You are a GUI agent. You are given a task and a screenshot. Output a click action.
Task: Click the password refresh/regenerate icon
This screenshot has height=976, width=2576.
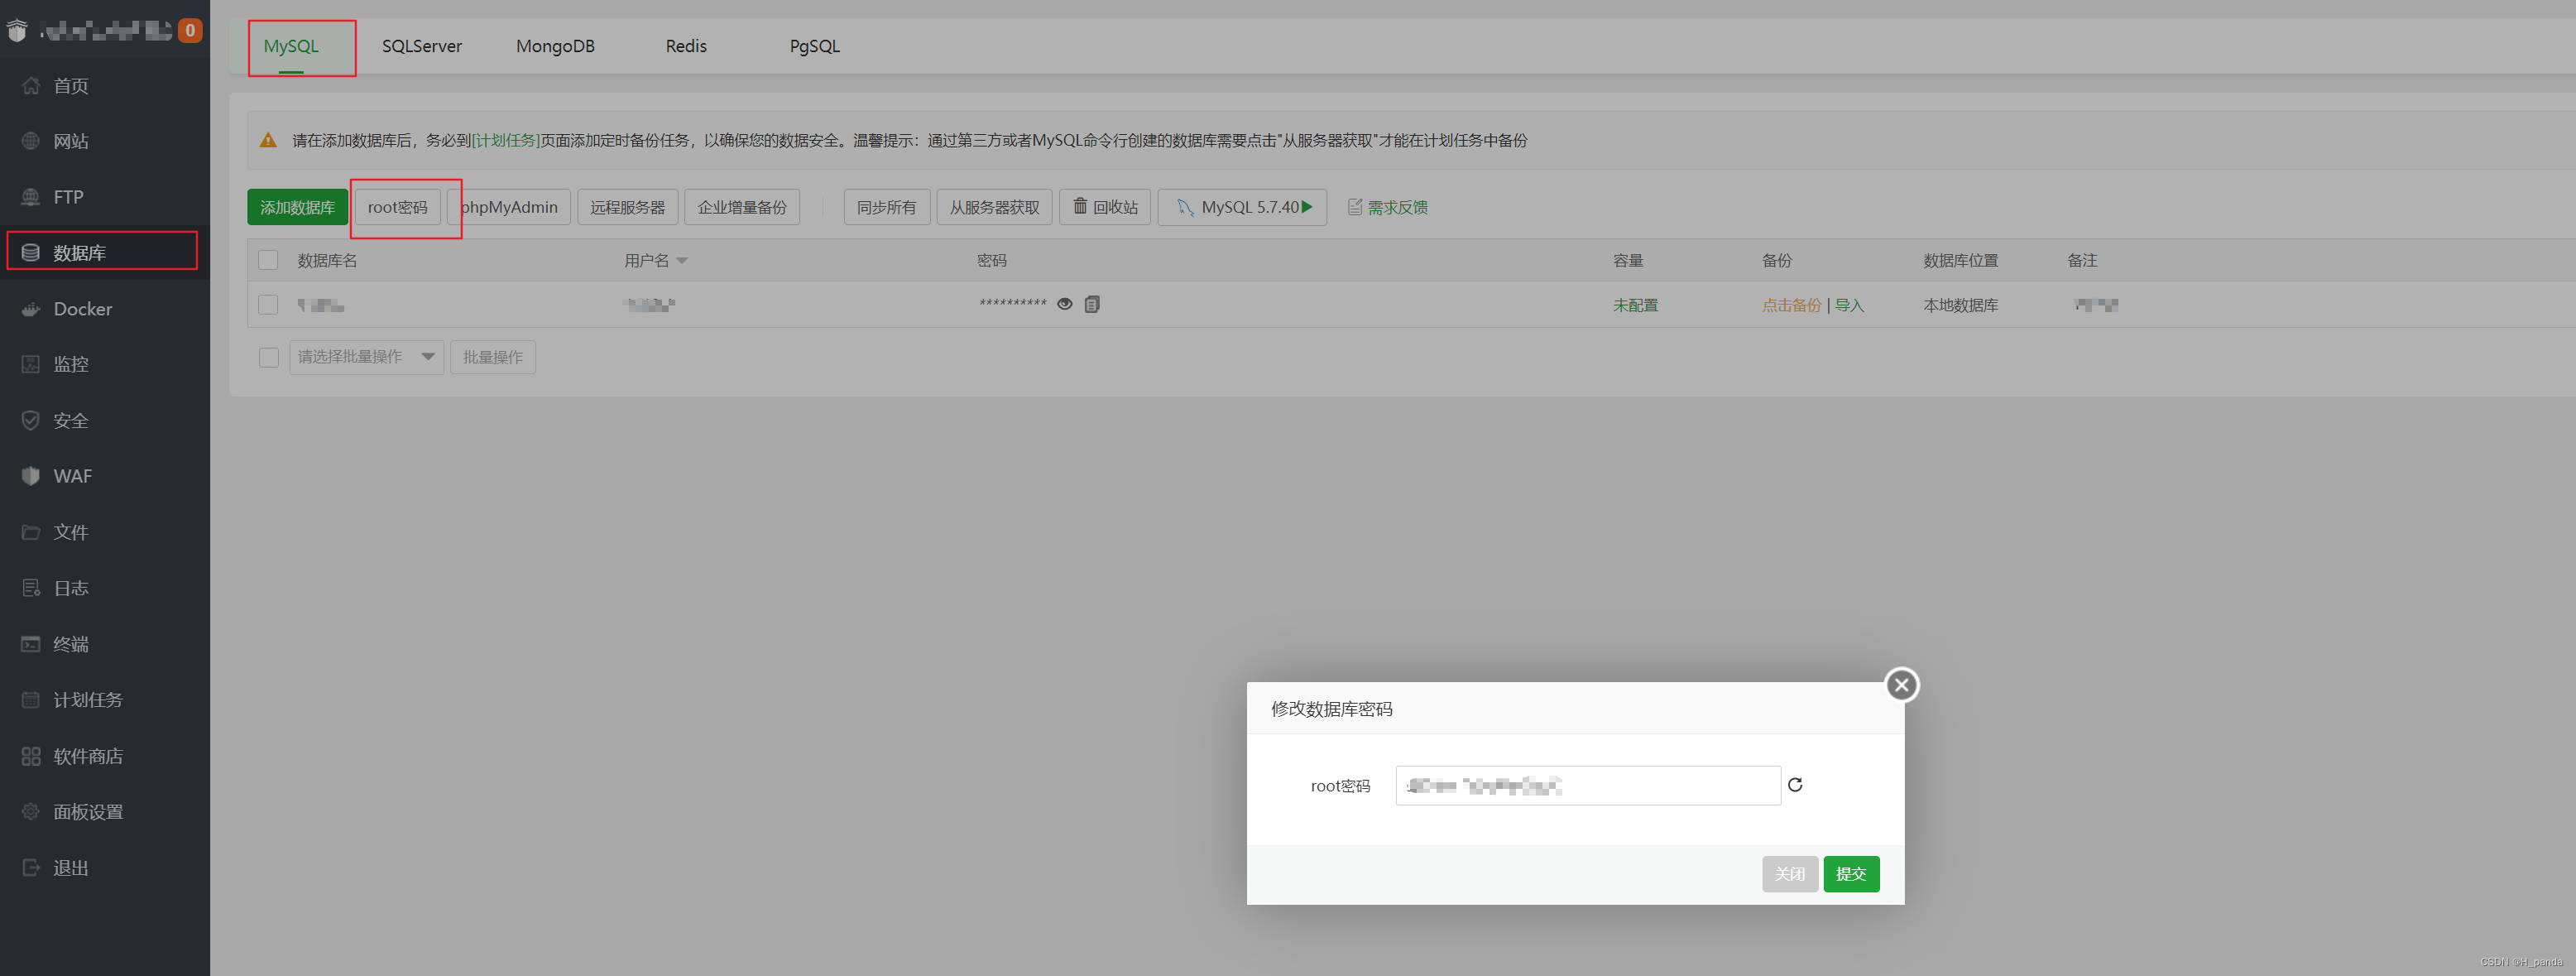(x=1795, y=785)
